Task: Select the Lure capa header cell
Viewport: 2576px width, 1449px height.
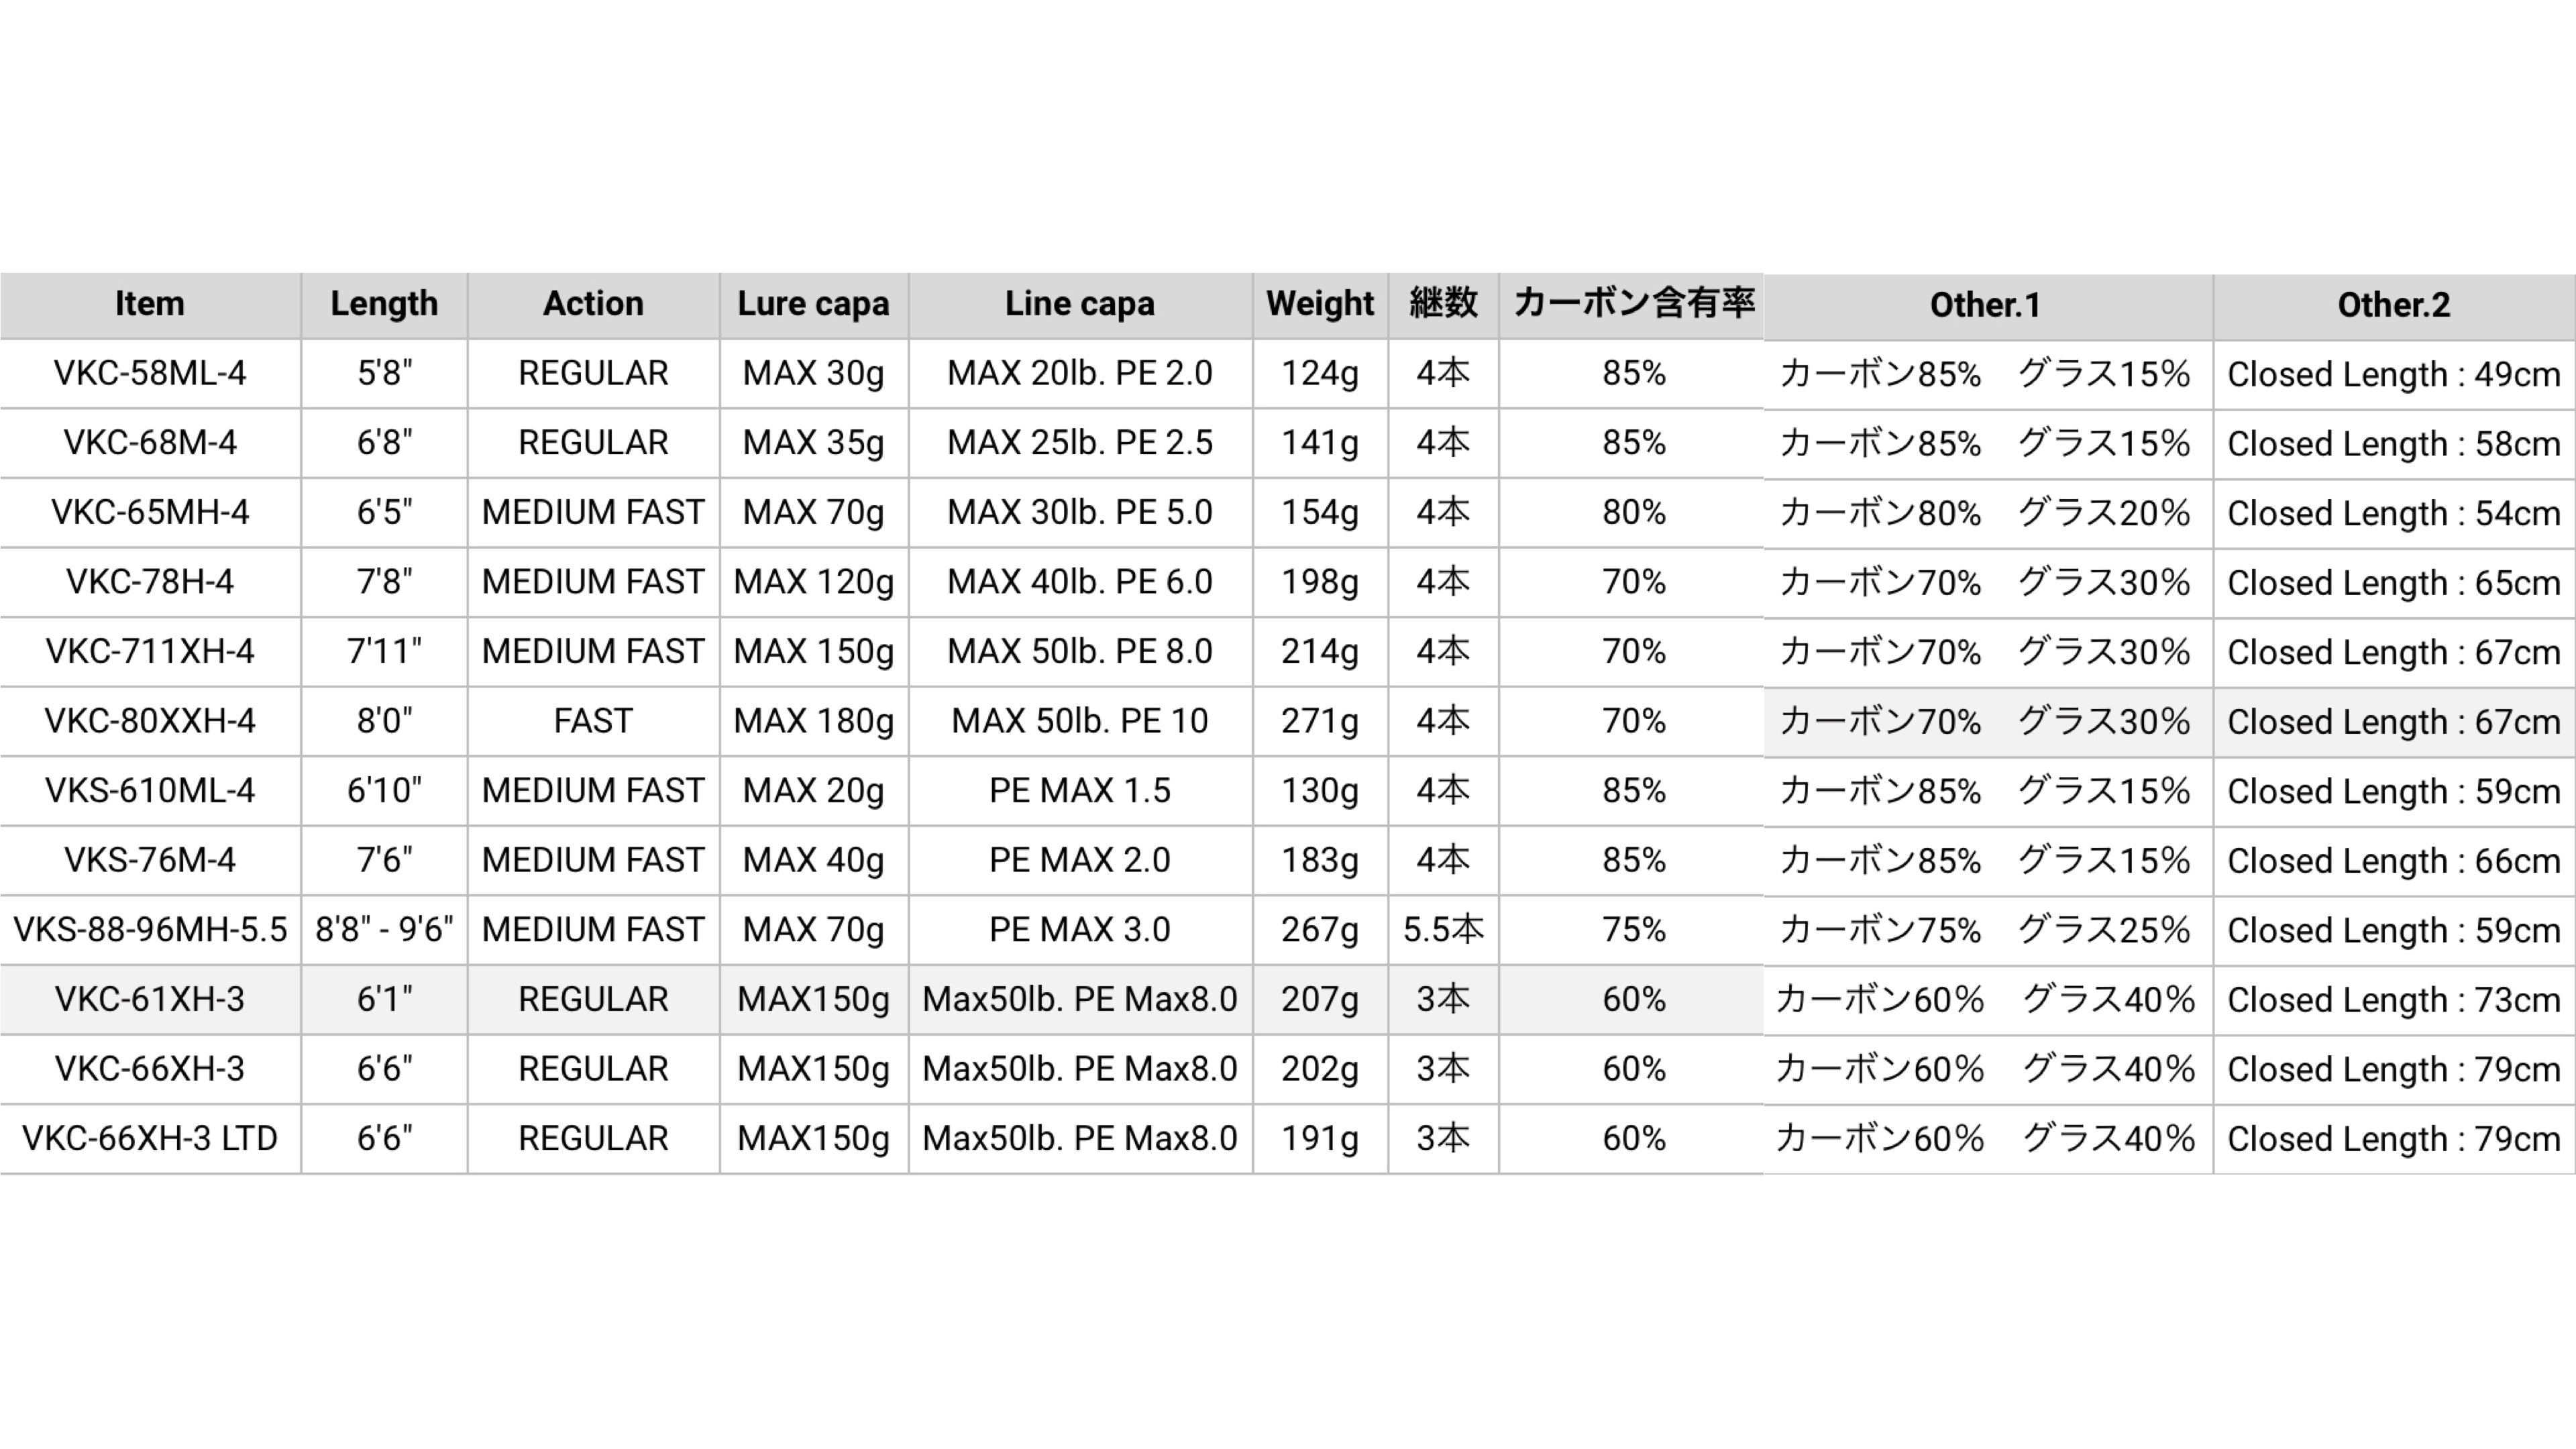Action: (813, 304)
